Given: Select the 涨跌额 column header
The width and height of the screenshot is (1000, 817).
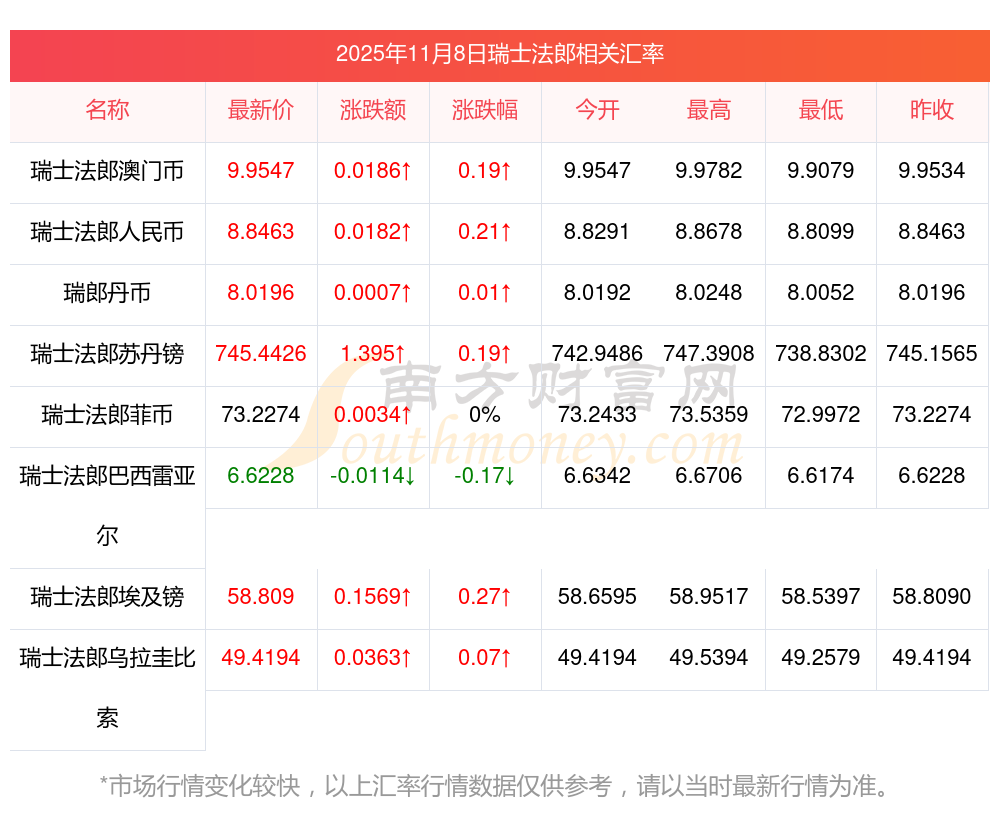Looking at the screenshot, I should (x=373, y=110).
